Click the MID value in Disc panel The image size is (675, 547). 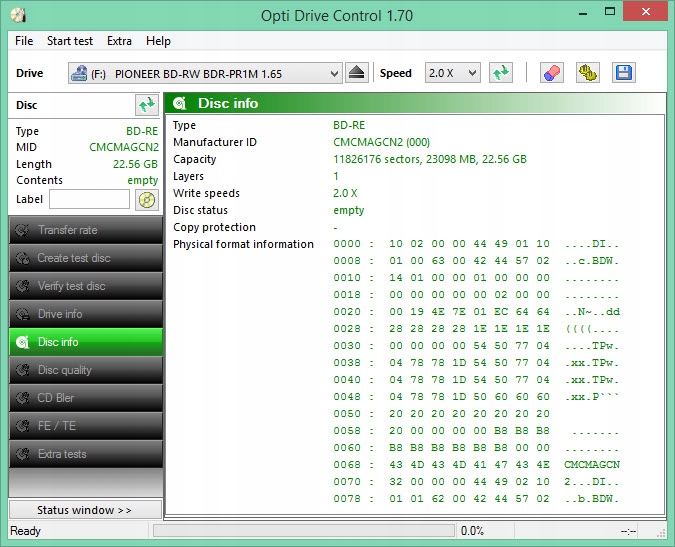click(x=124, y=147)
